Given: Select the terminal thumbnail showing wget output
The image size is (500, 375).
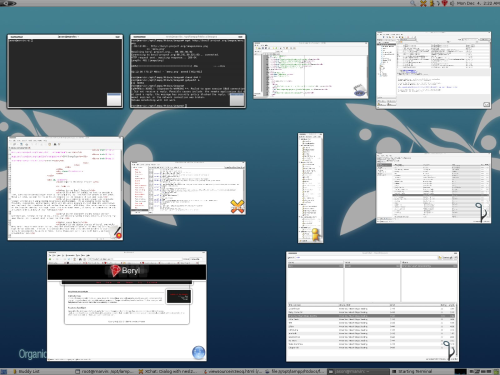Looking at the screenshot, I should click(188, 71).
